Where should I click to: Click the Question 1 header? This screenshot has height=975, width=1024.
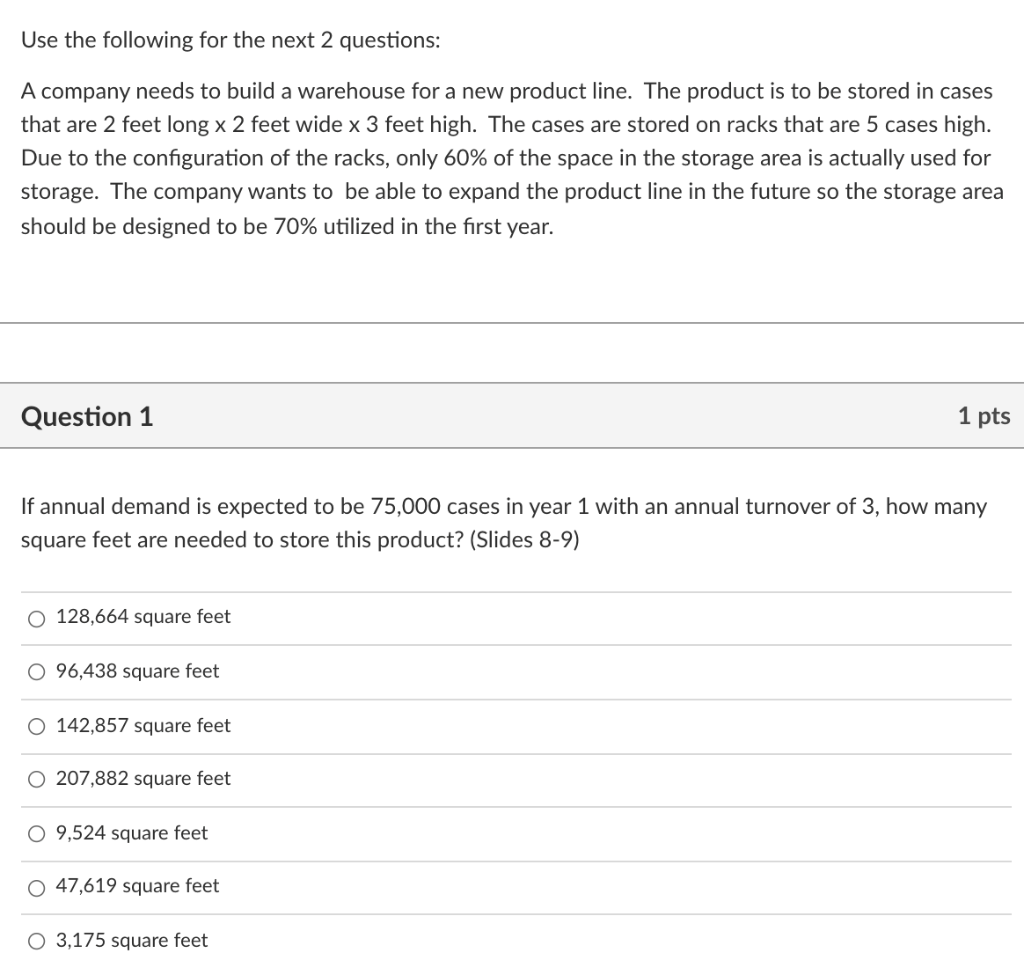click(88, 417)
